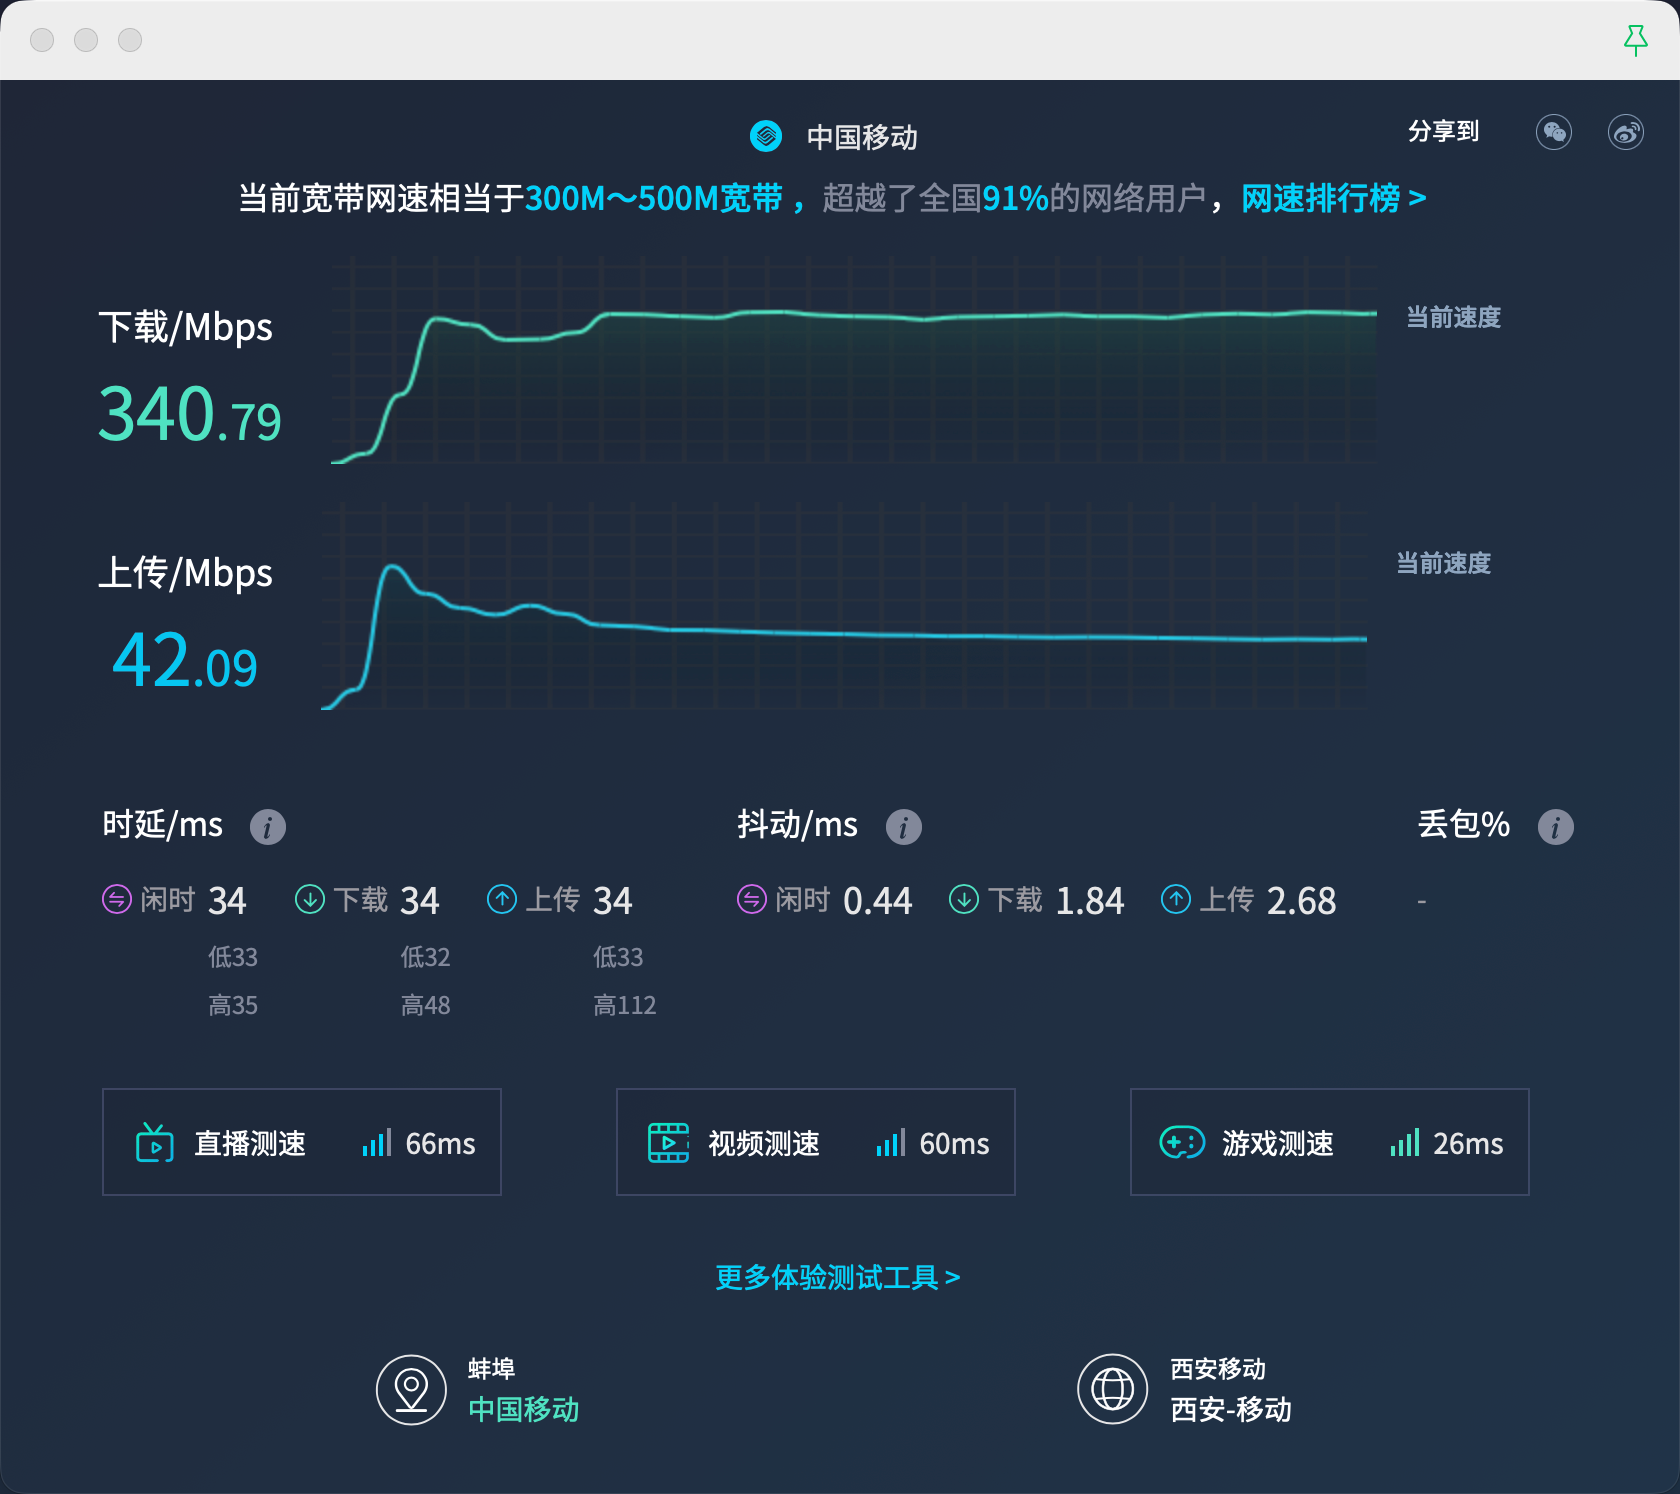The height and width of the screenshot is (1494, 1680).
Task: Select the 西安-移动 test server
Action: tap(1230, 1409)
